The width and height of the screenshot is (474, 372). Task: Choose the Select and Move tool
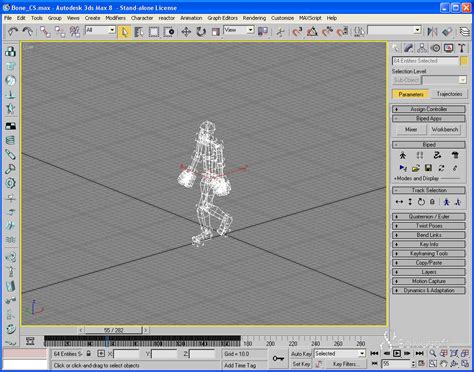186,32
